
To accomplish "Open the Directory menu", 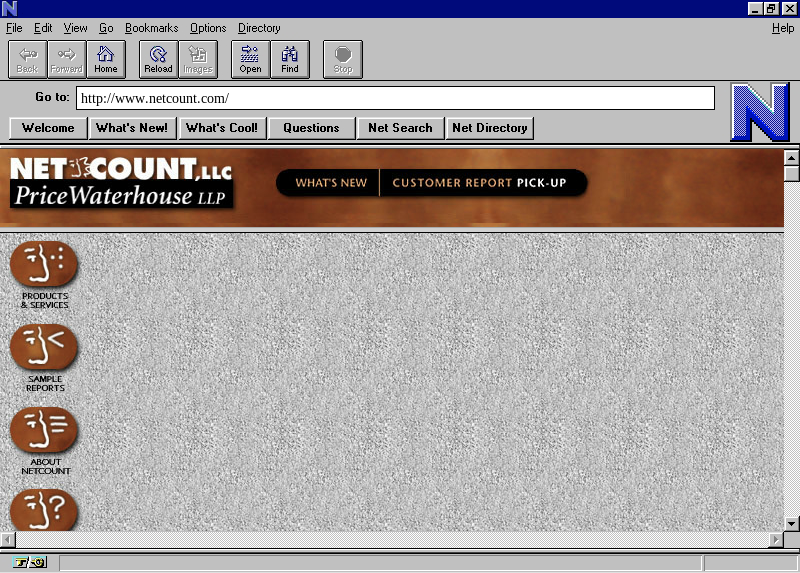I will (259, 28).
